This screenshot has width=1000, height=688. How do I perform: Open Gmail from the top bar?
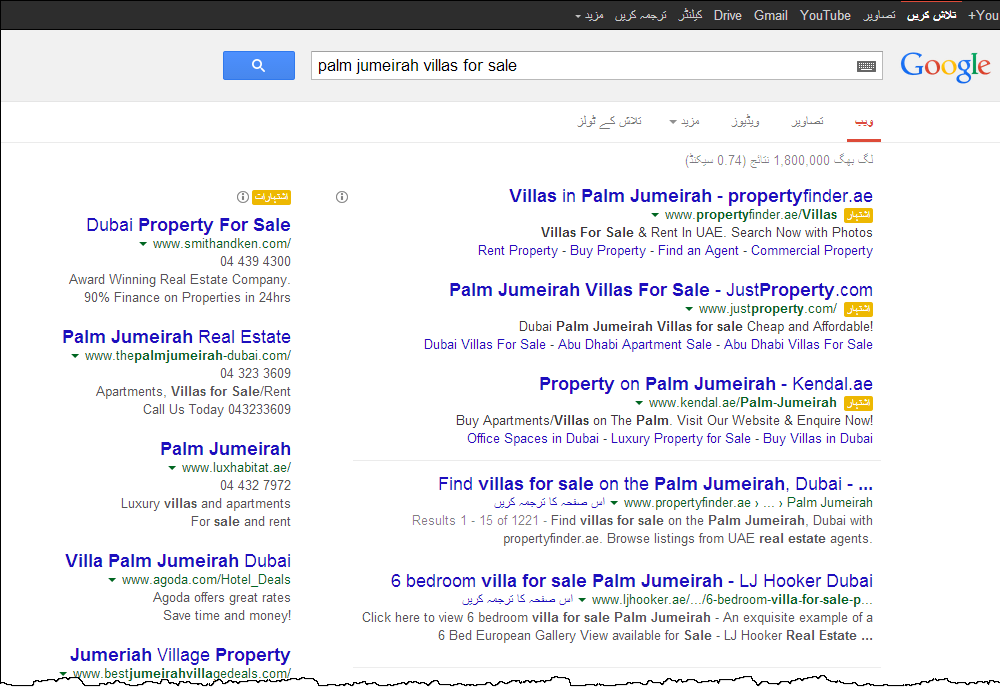pyautogui.click(x=770, y=15)
